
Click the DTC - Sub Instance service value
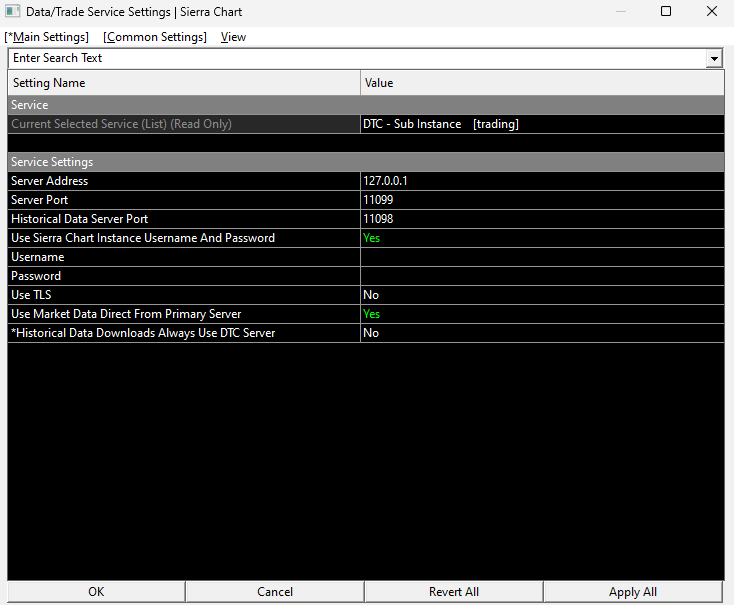click(x=542, y=124)
